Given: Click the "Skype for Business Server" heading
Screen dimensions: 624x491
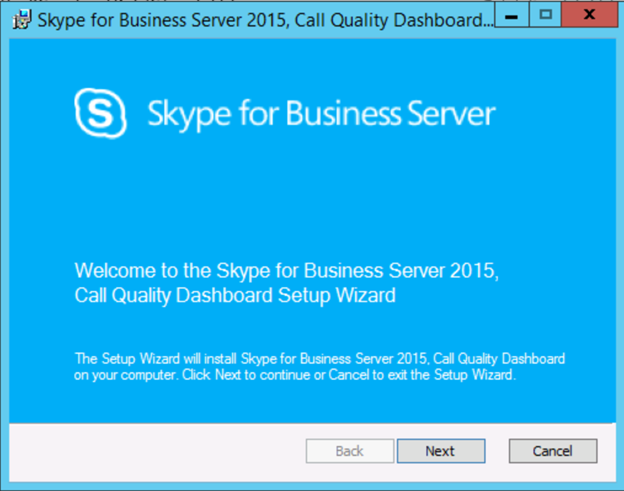Looking at the screenshot, I should pyautogui.click(x=321, y=114).
